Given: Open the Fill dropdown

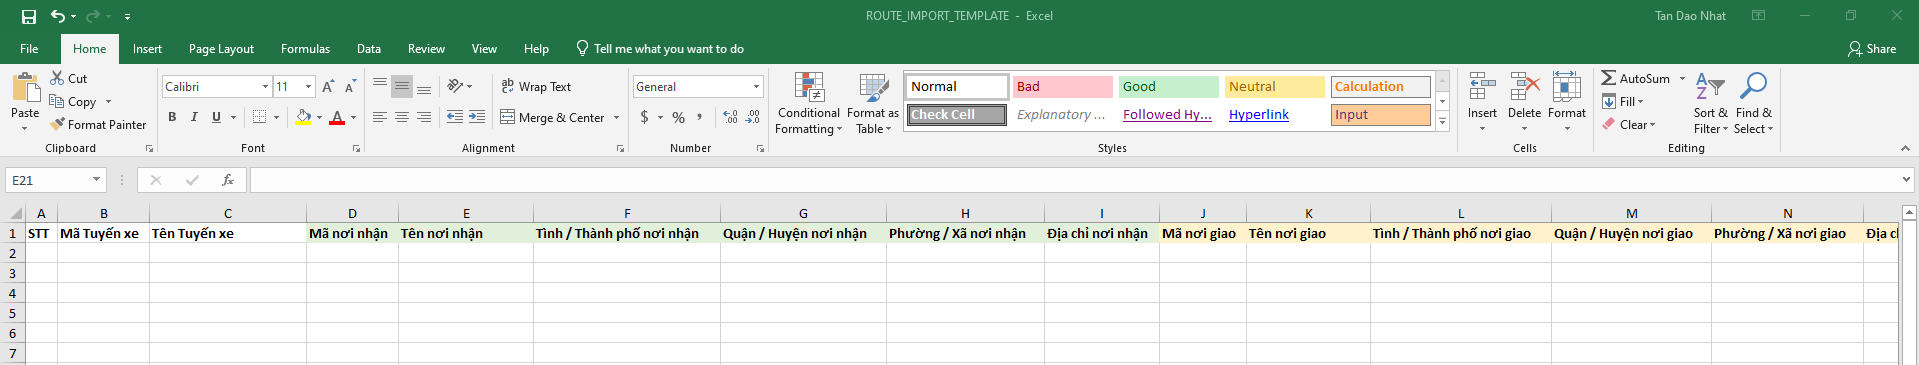Looking at the screenshot, I should coord(1623,102).
